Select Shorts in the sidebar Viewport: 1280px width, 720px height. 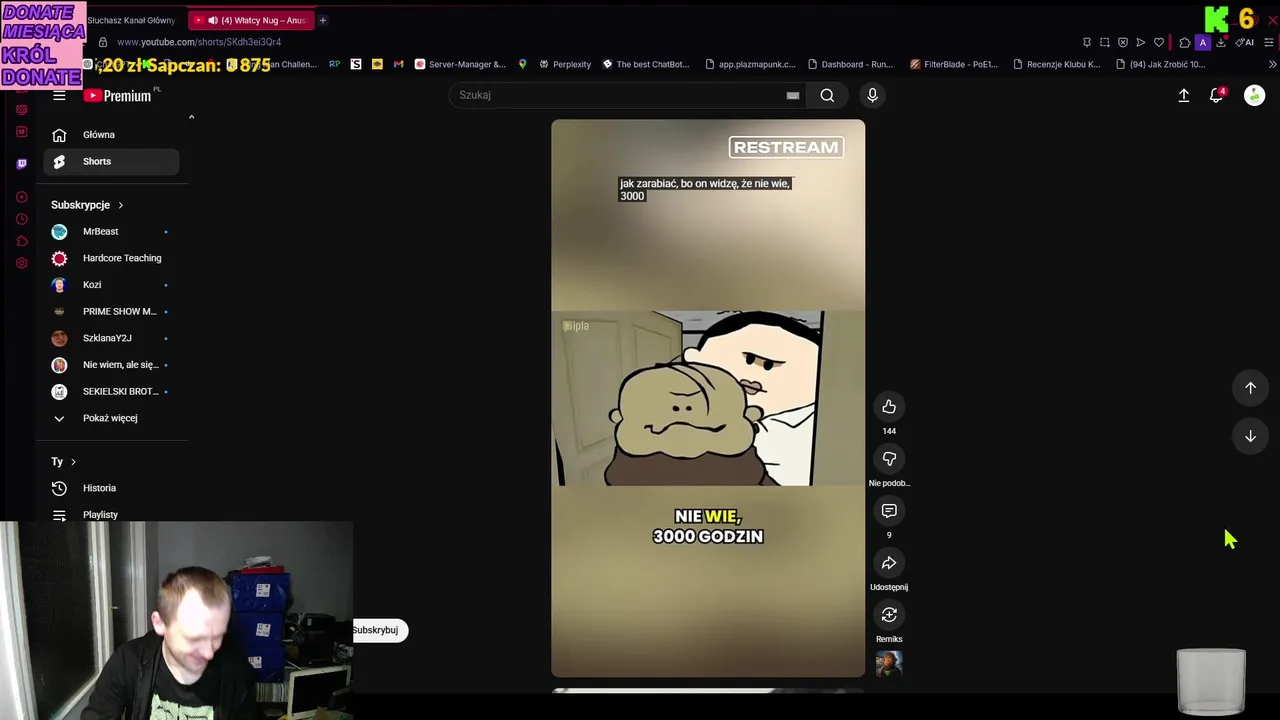[x=111, y=161]
